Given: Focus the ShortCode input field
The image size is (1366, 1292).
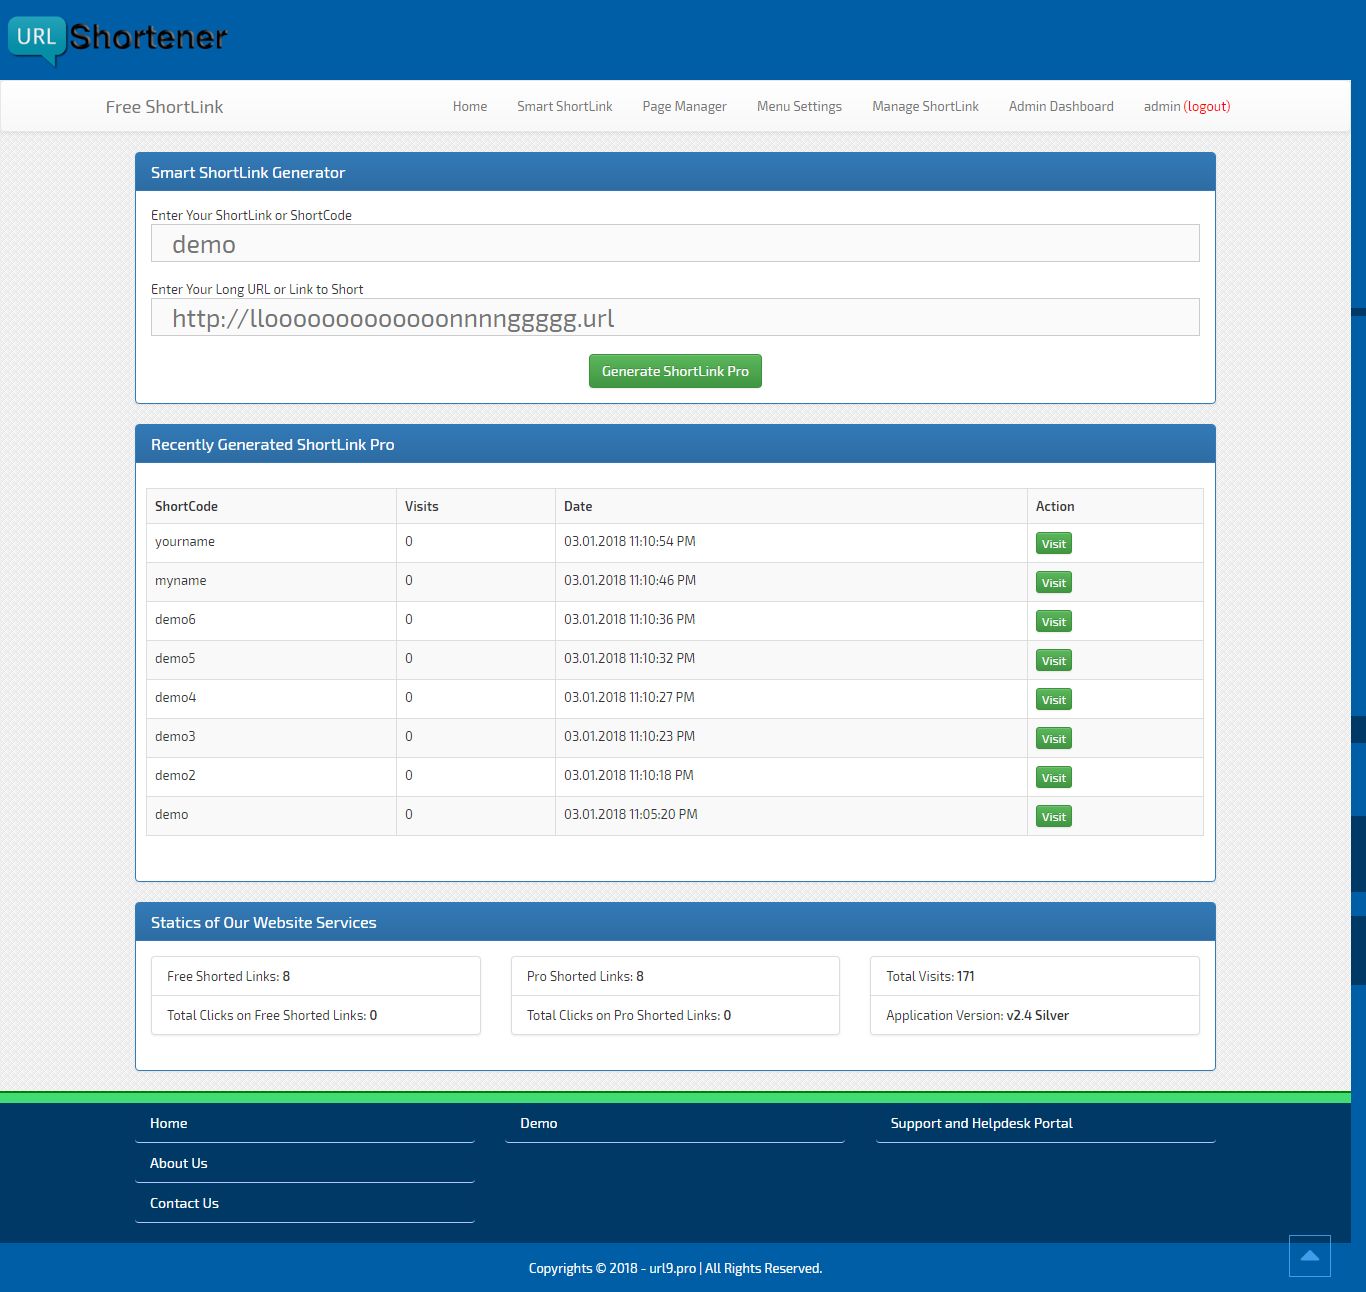Looking at the screenshot, I should coord(675,244).
